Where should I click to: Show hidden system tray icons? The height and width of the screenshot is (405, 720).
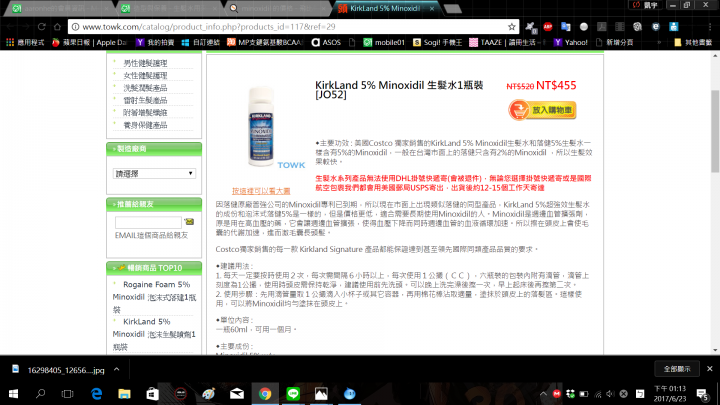click(x=543, y=394)
